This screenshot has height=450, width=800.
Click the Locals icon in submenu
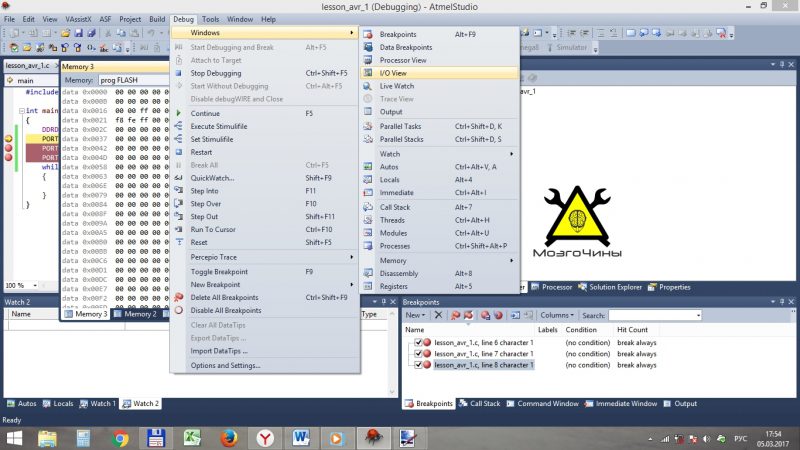368,180
